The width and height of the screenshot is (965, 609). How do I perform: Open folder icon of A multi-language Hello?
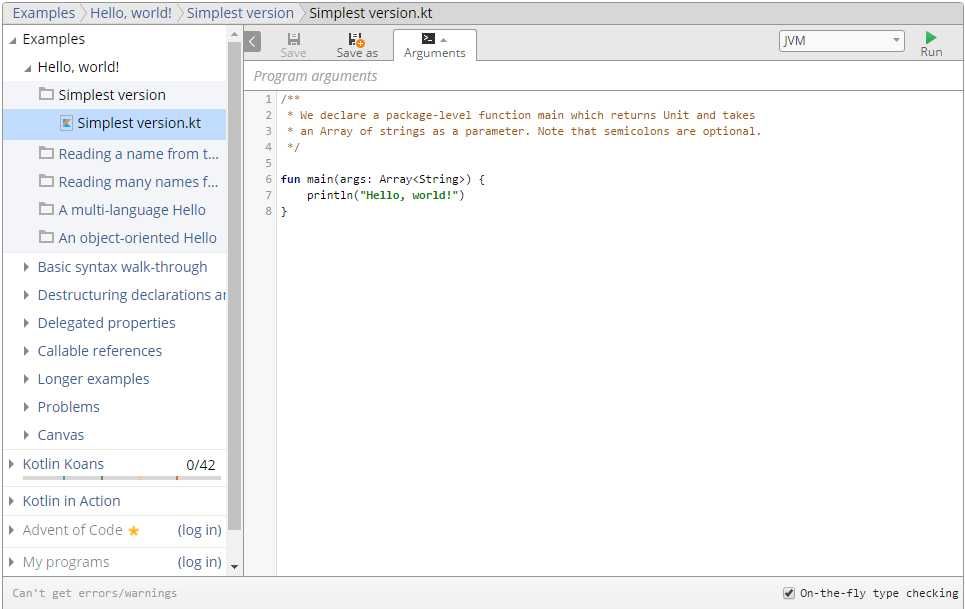46,209
